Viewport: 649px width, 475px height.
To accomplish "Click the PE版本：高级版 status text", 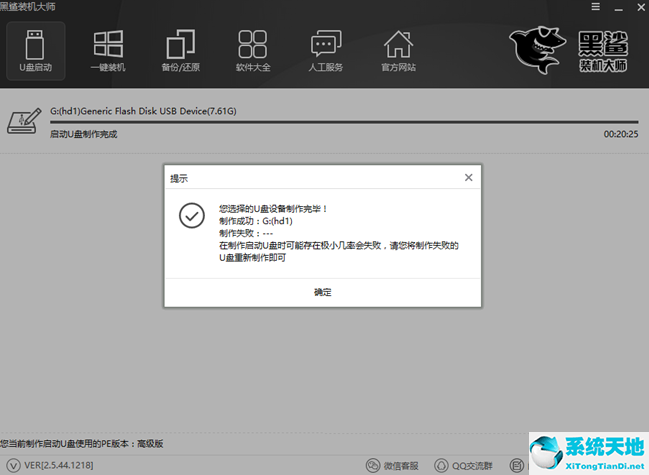I will tap(82, 444).
